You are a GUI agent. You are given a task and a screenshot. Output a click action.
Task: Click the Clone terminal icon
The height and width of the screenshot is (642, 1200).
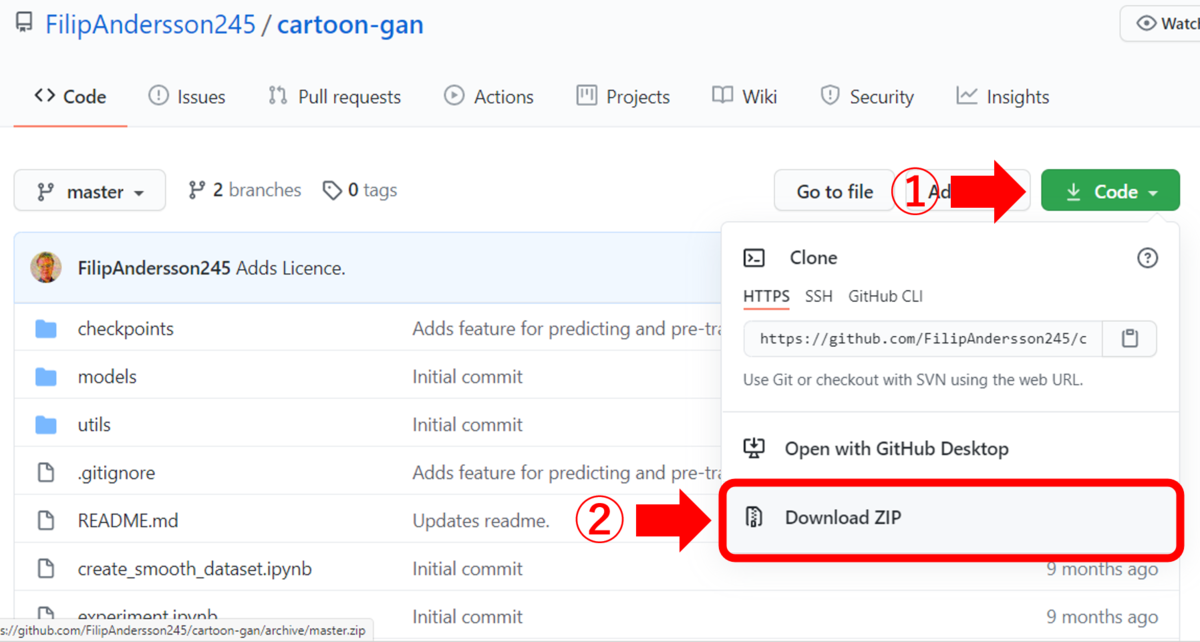click(x=754, y=258)
